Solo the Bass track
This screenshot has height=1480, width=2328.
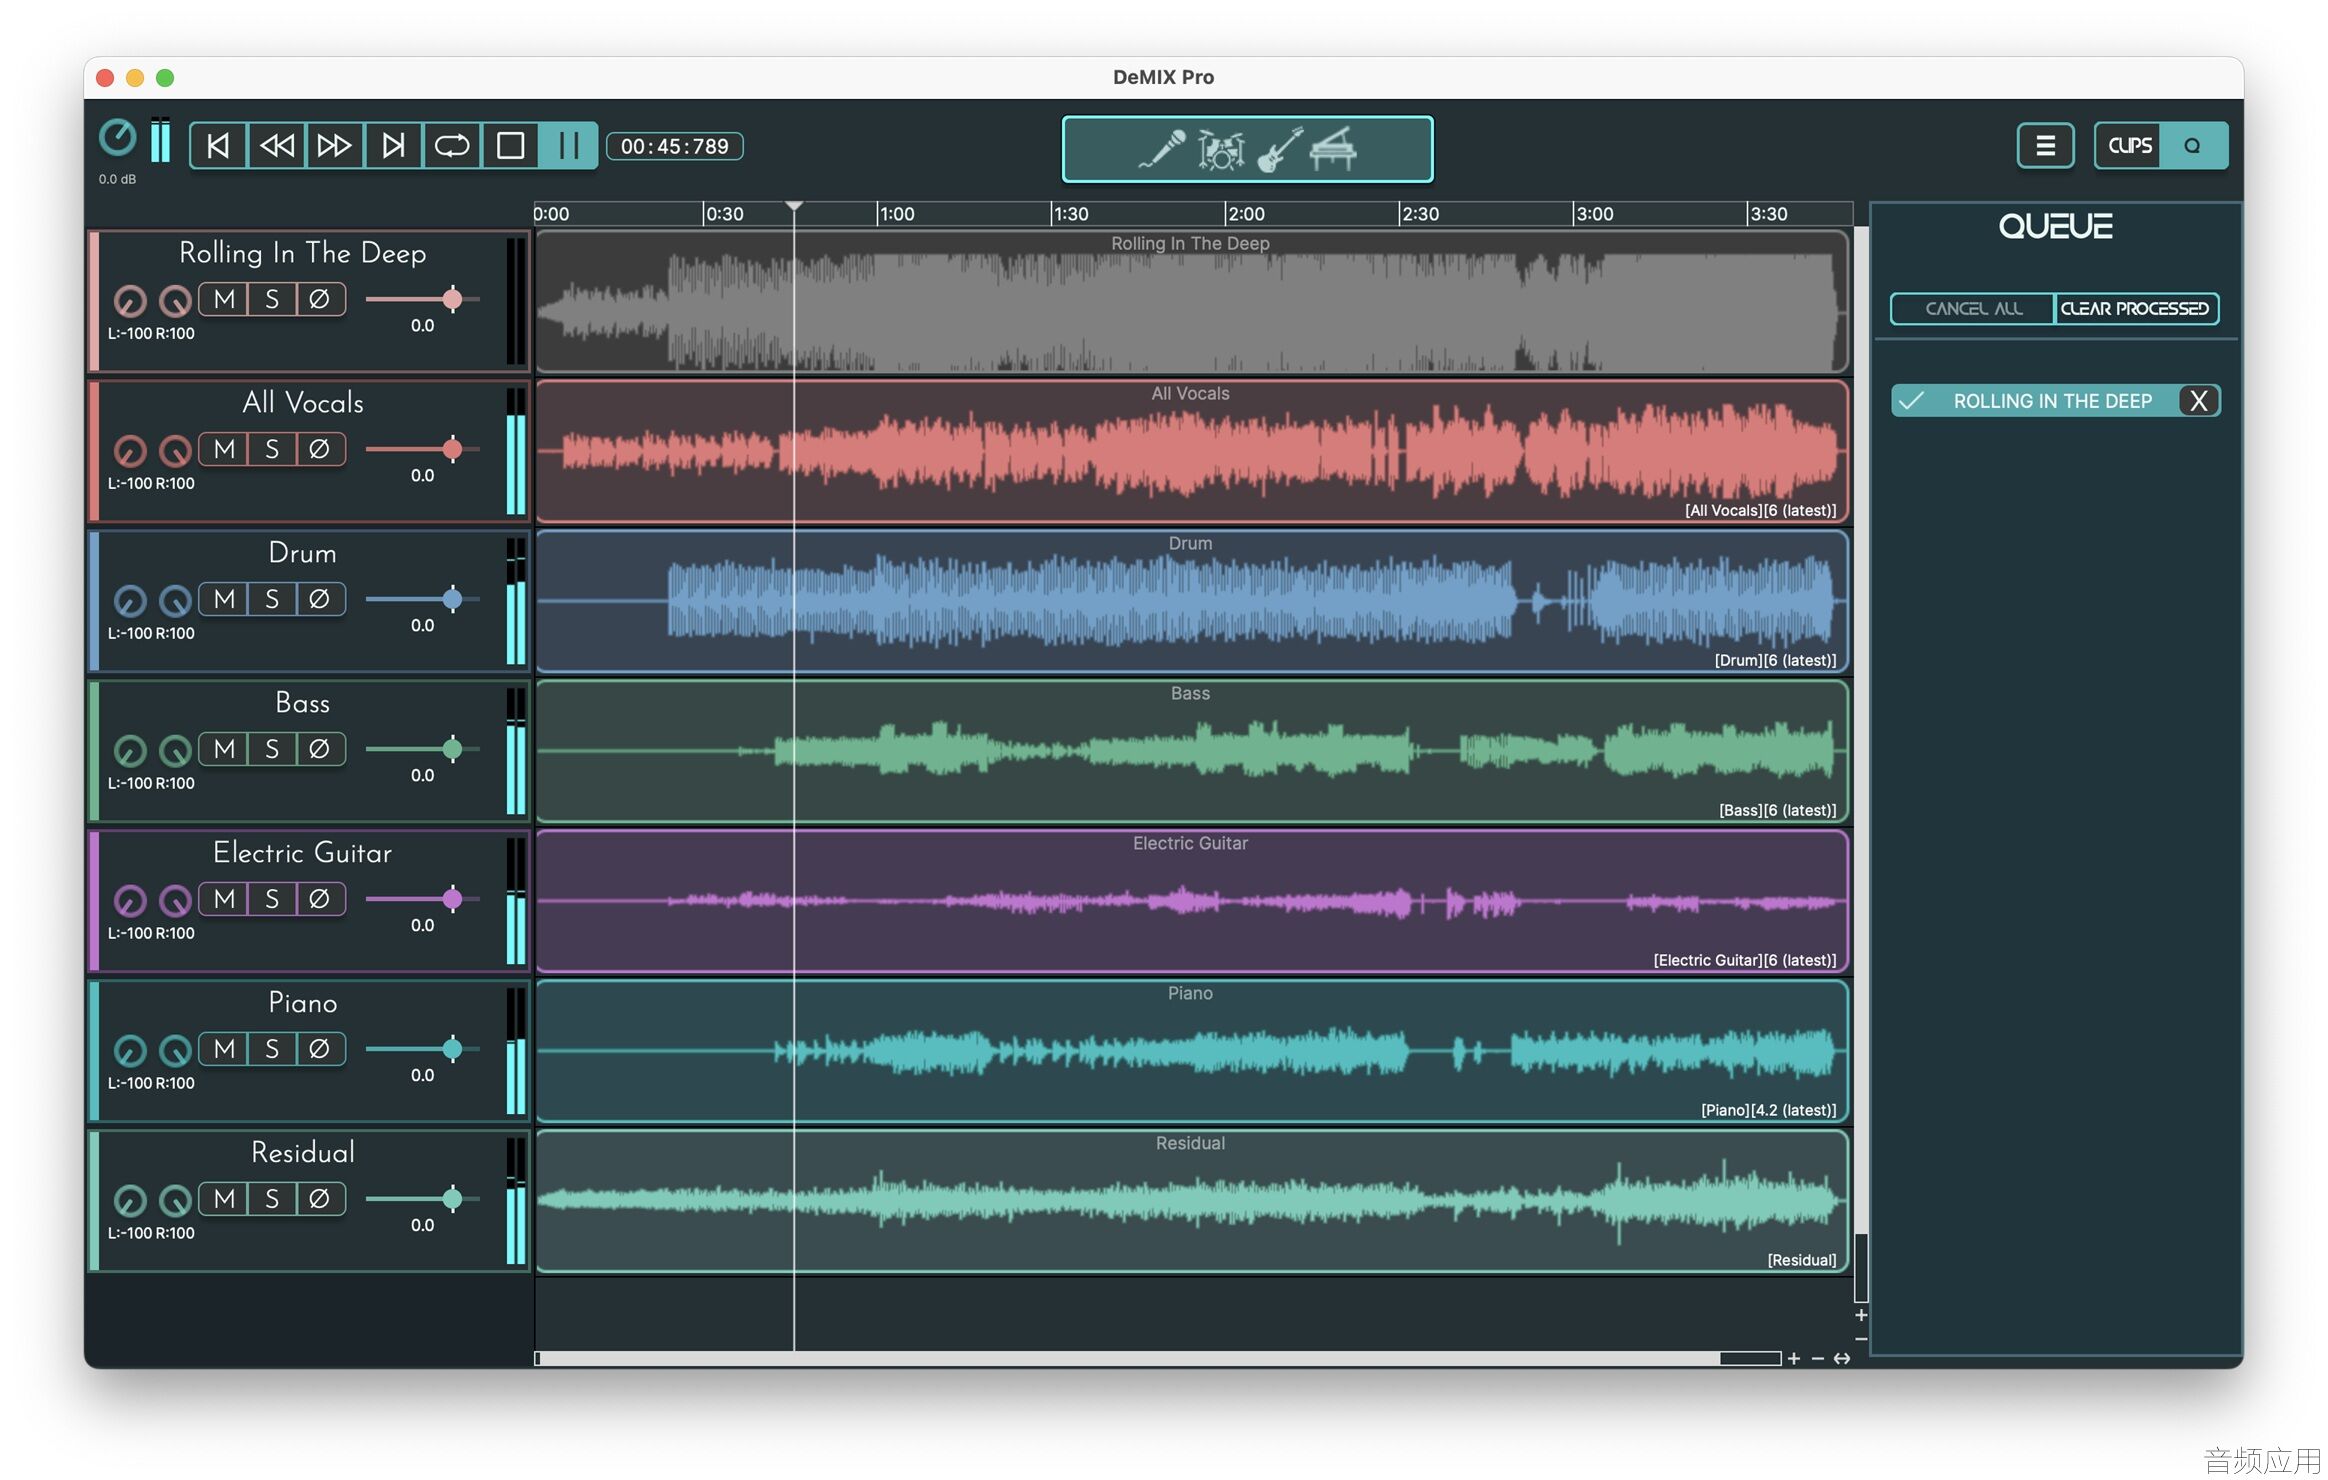tap(272, 749)
